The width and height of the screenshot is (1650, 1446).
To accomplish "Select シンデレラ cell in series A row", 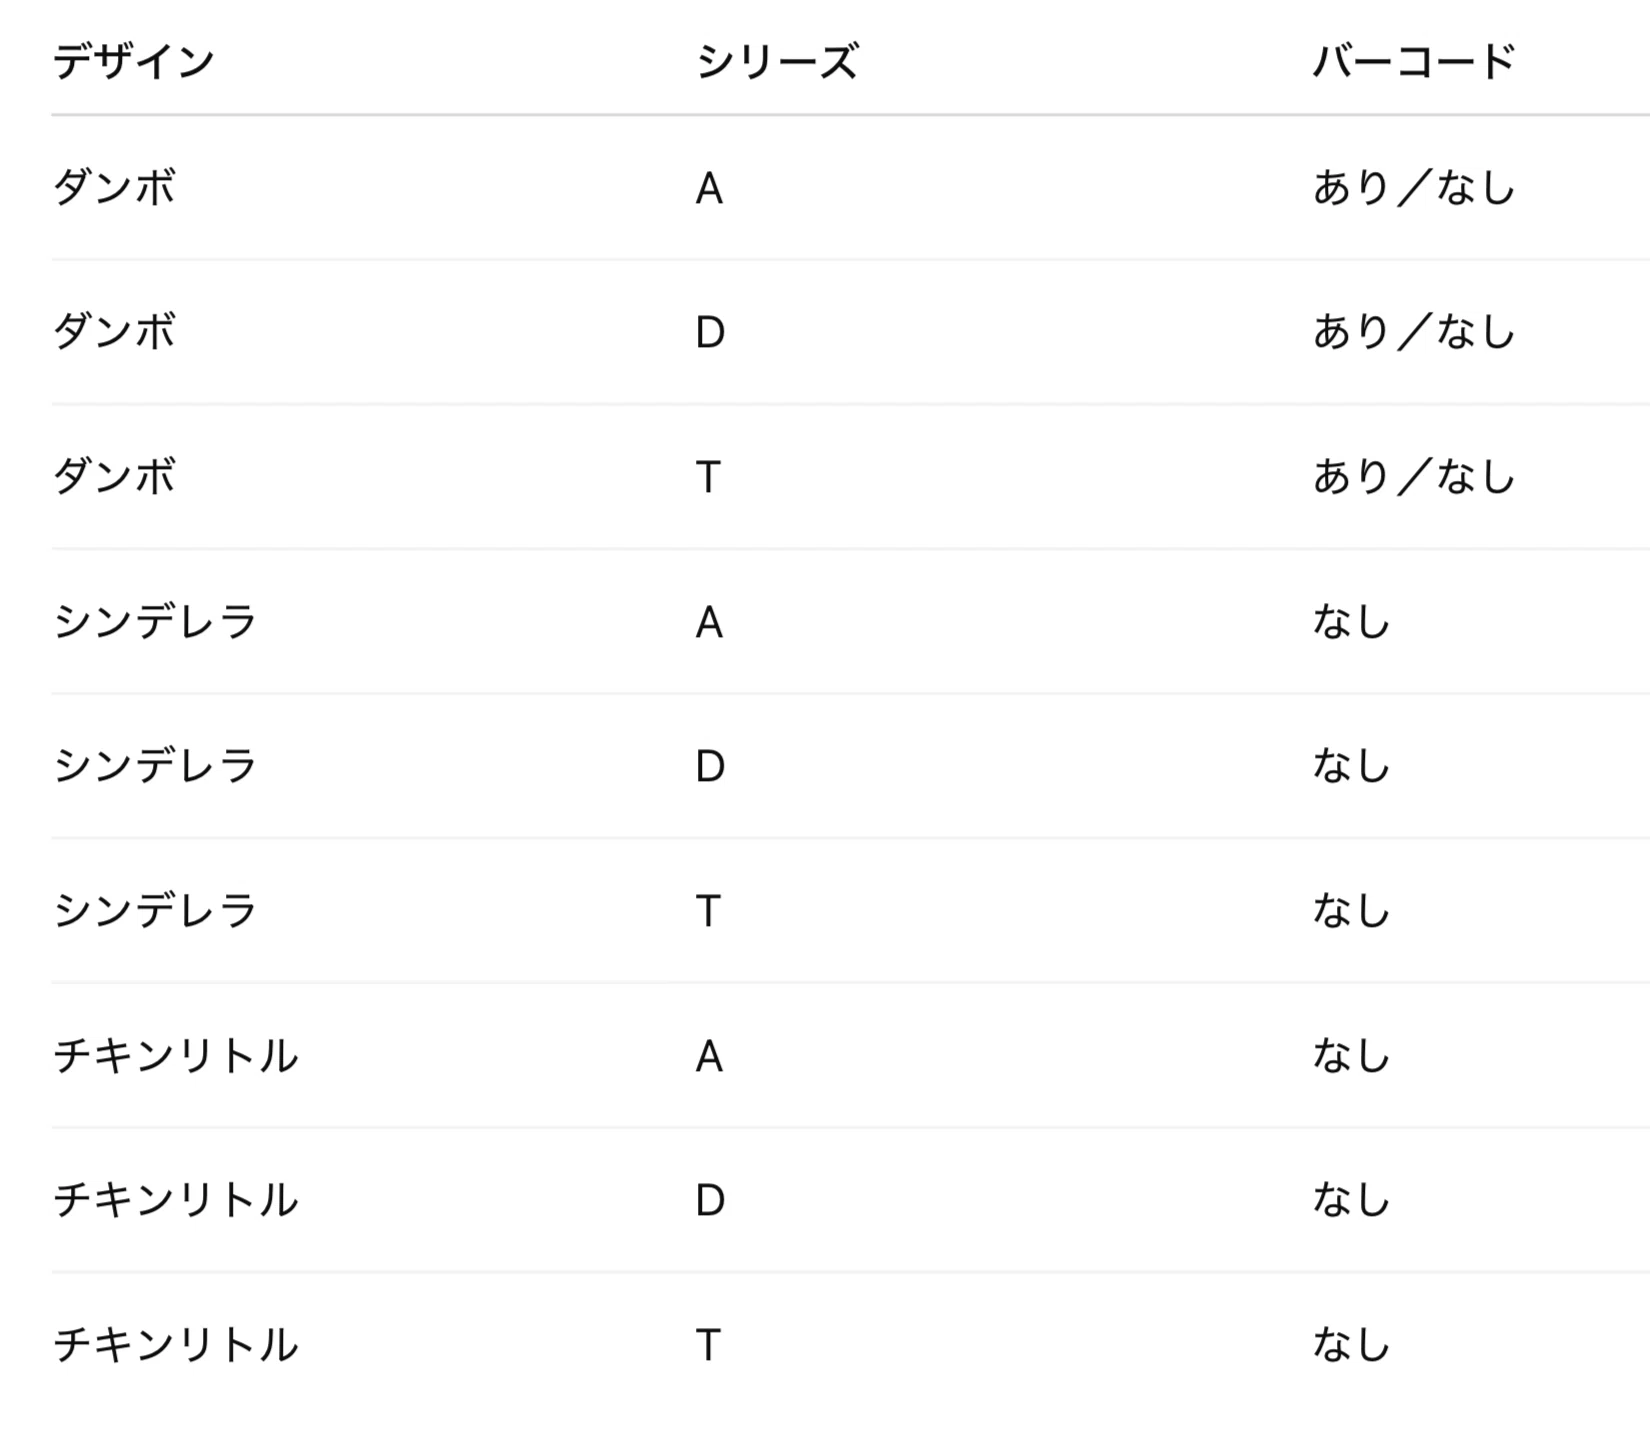I will click(x=155, y=622).
